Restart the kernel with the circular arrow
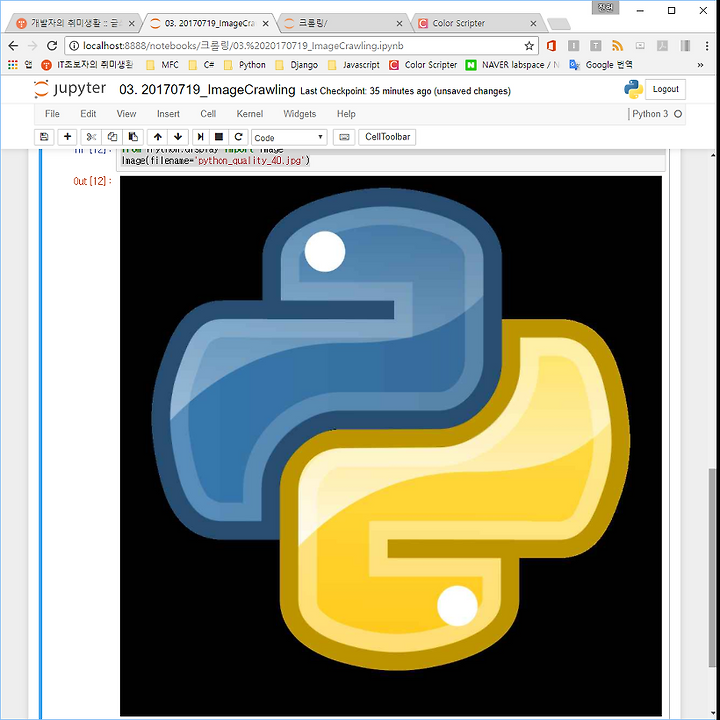Viewport: 720px width, 720px height. coord(238,137)
